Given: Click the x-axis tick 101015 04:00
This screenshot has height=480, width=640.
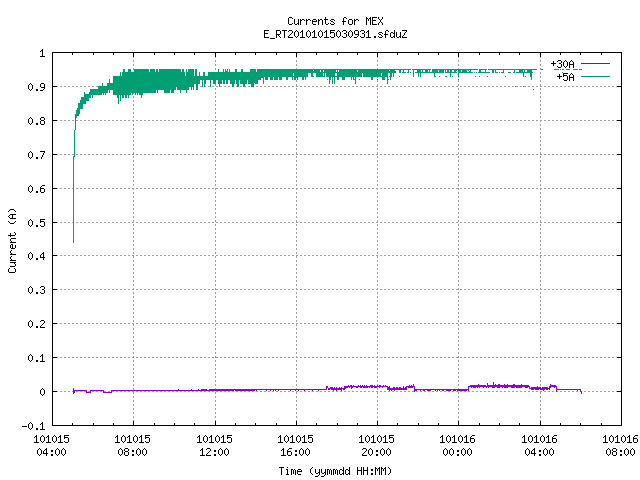Looking at the screenshot, I should pos(51,445).
